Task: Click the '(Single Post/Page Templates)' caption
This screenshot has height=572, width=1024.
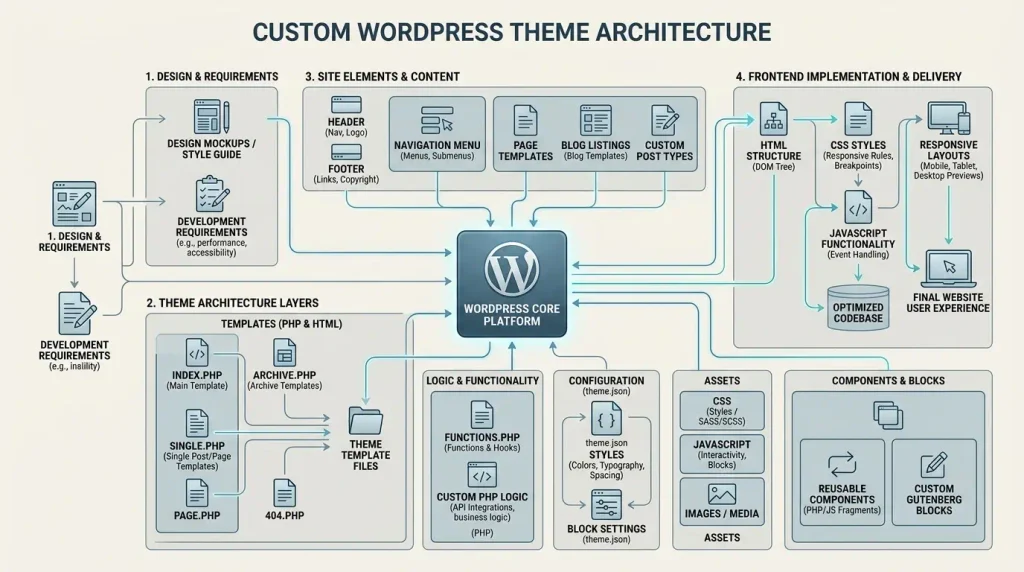Action: tap(197, 462)
